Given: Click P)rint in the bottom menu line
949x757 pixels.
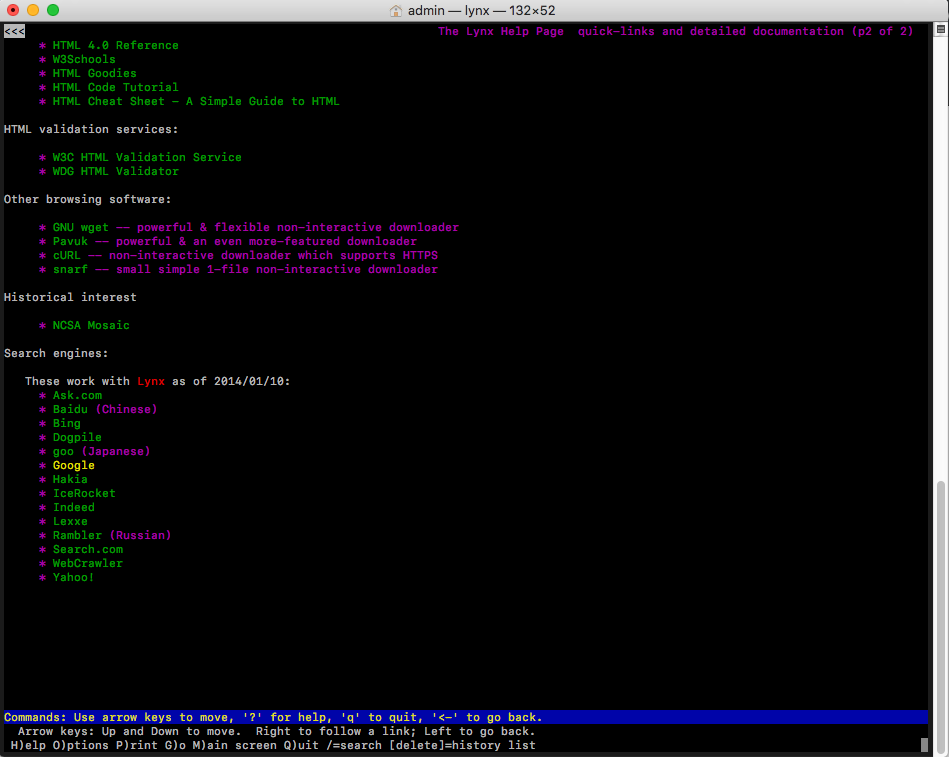Looking at the screenshot, I should tap(137, 746).
